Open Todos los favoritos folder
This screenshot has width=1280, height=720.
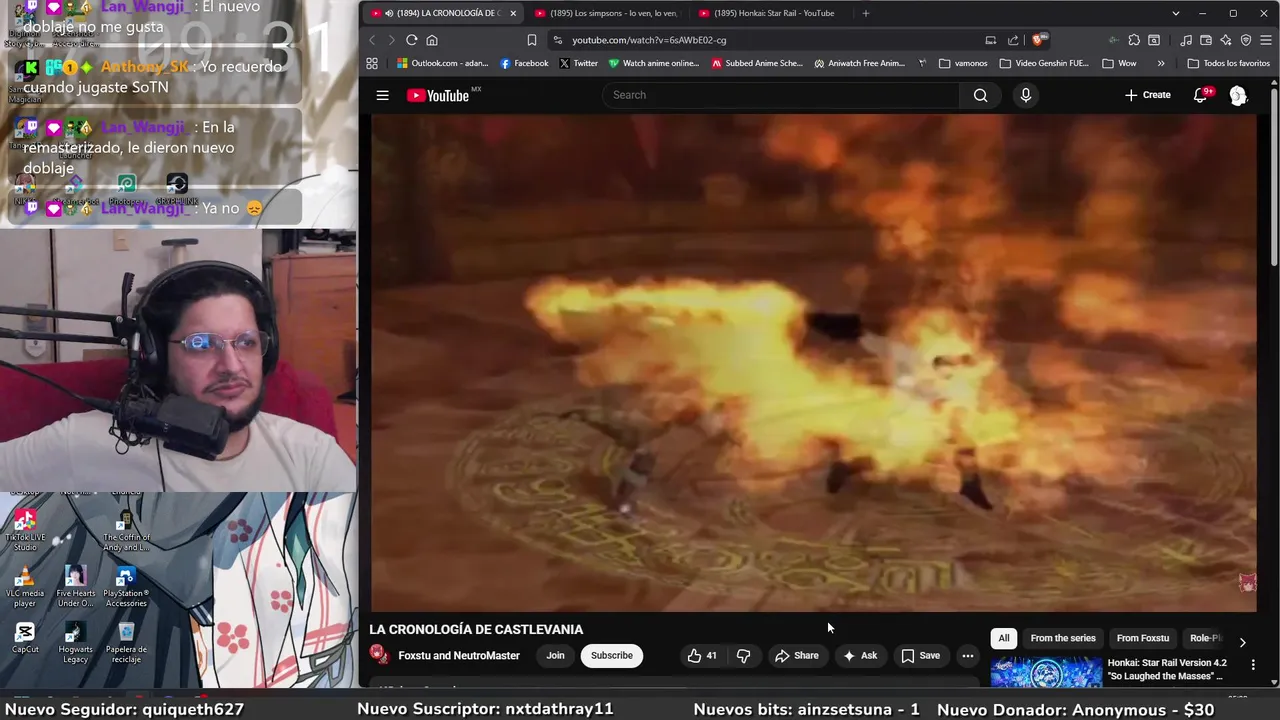[1228, 63]
